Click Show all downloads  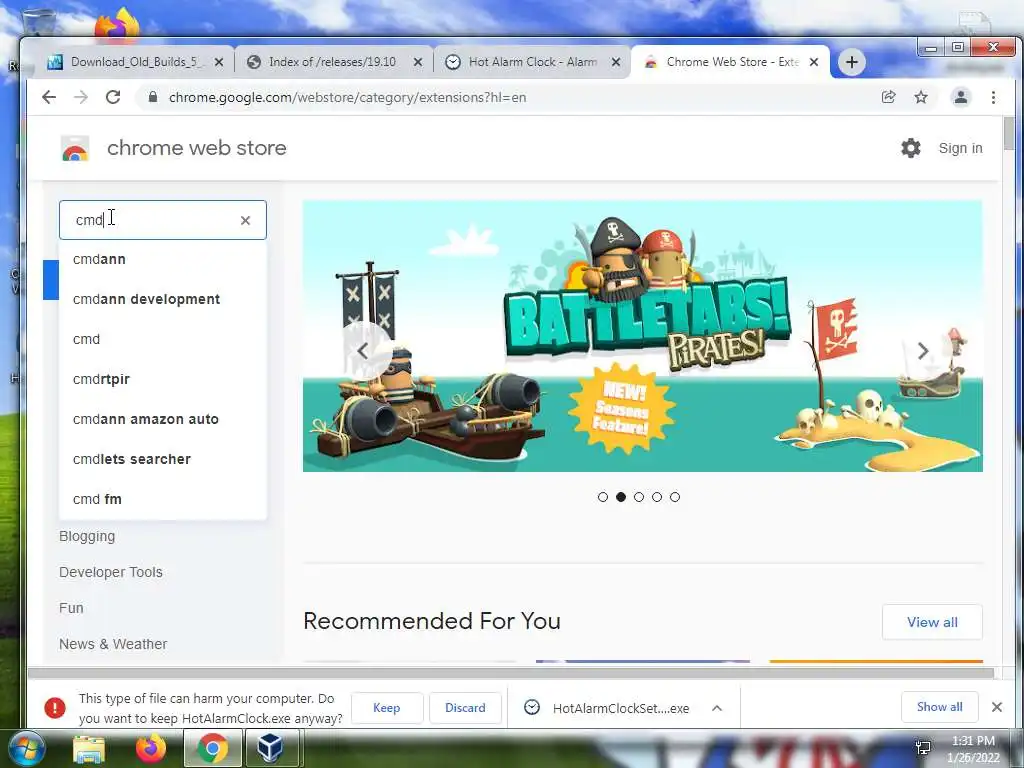click(939, 707)
